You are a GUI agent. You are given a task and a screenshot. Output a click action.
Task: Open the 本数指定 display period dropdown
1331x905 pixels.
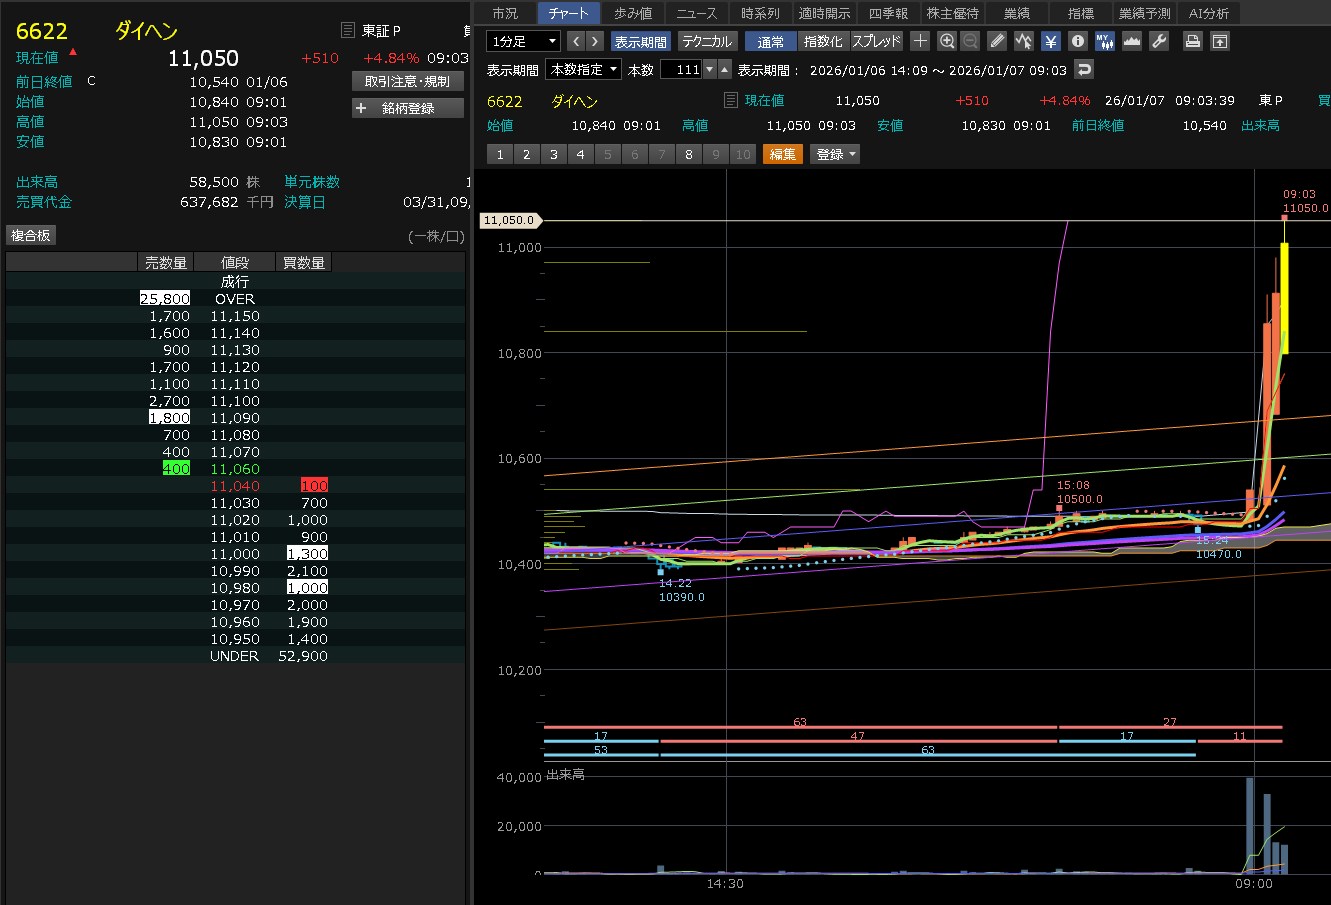coord(582,69)
